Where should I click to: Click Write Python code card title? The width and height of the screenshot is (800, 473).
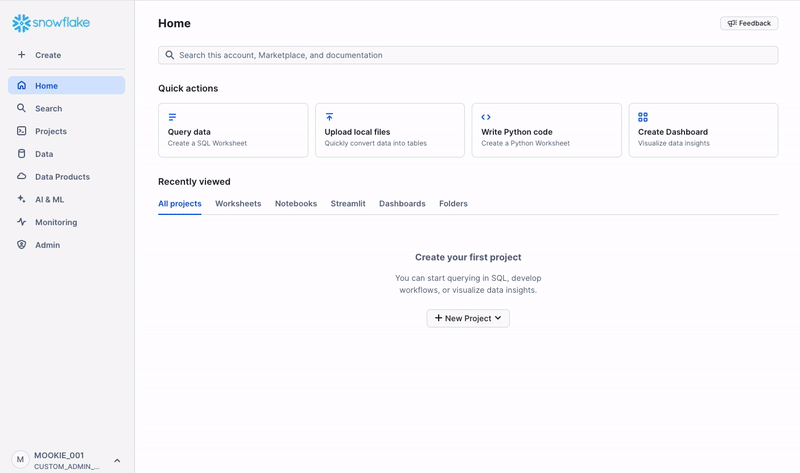coord(517,132)
